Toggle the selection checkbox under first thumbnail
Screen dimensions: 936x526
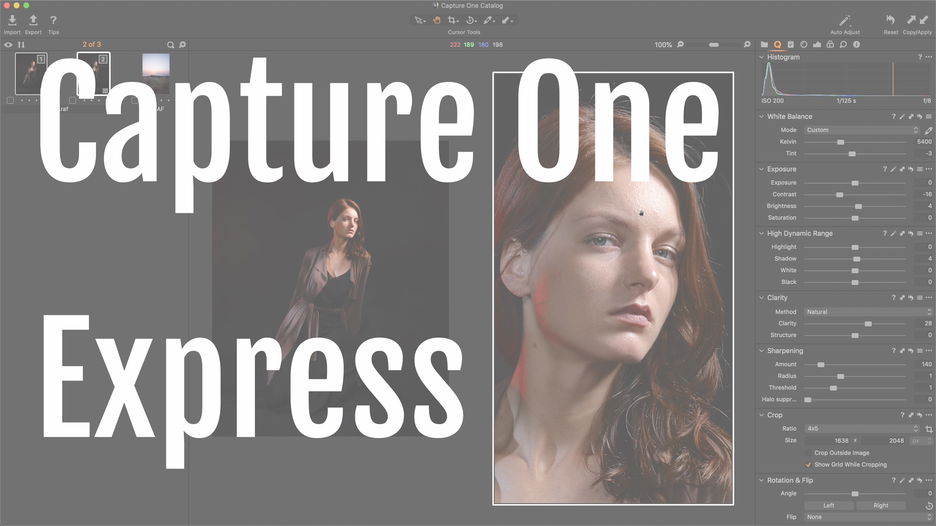[10, 100]
